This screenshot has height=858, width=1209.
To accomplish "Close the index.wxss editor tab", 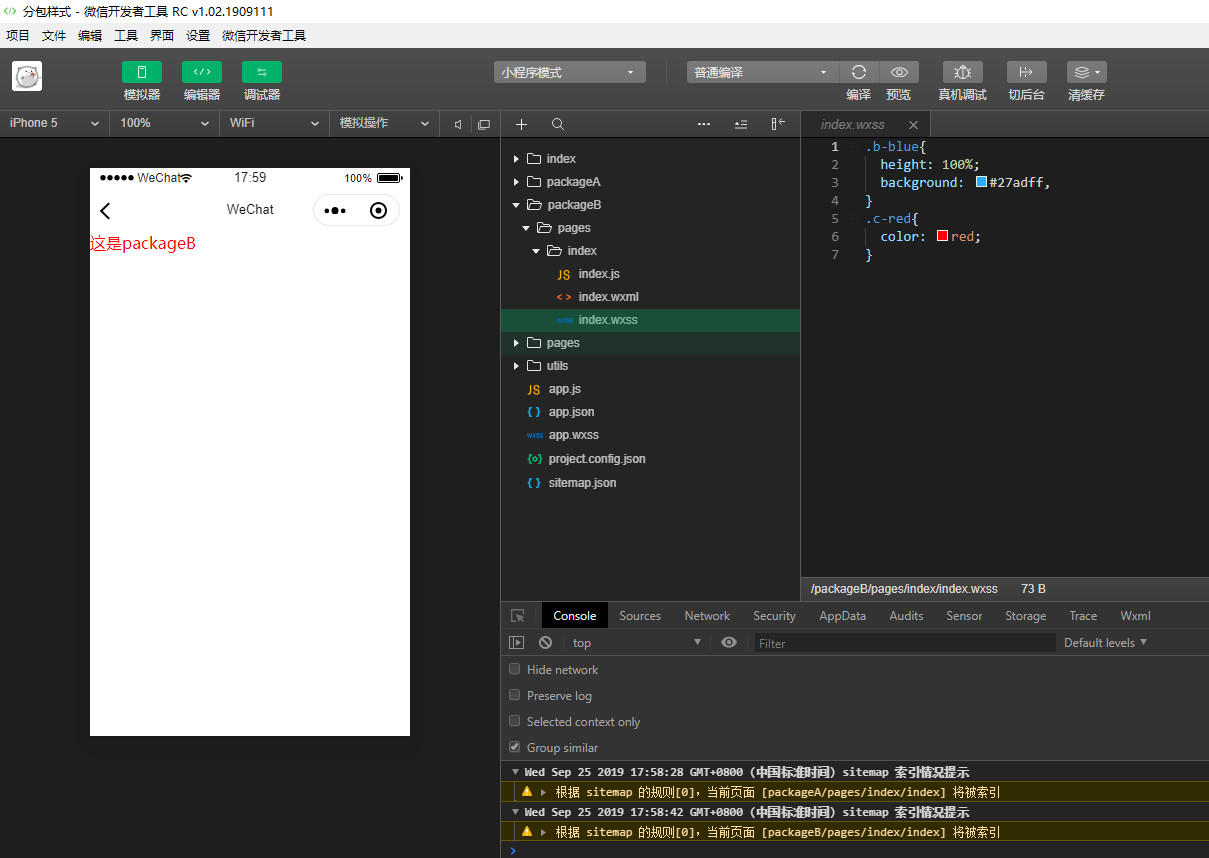I will pos(913,125).
